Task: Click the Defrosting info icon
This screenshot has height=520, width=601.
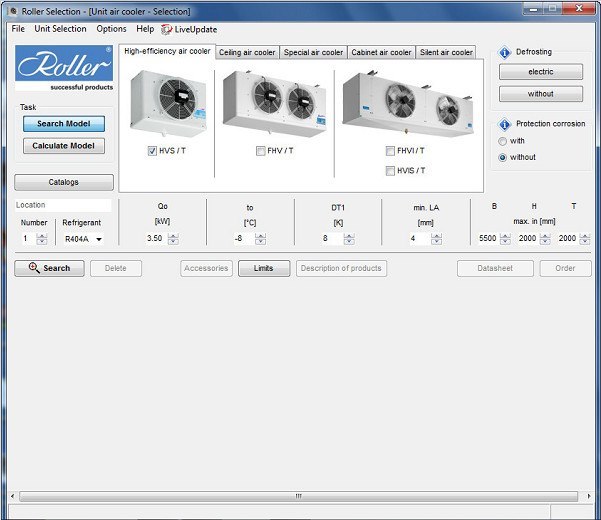Action: [x=504, y=52]
